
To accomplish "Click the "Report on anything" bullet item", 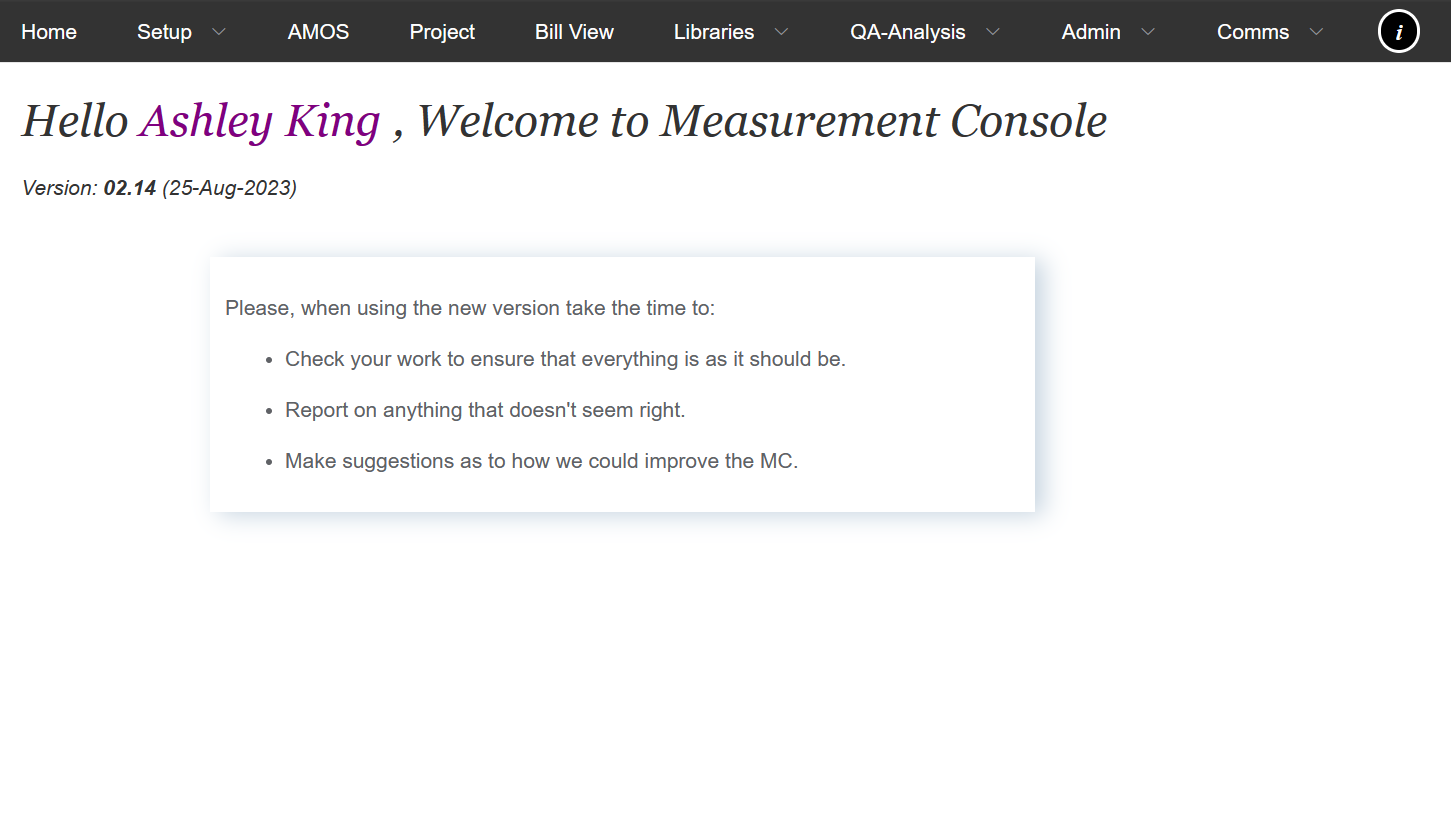I will coord(485,410).
